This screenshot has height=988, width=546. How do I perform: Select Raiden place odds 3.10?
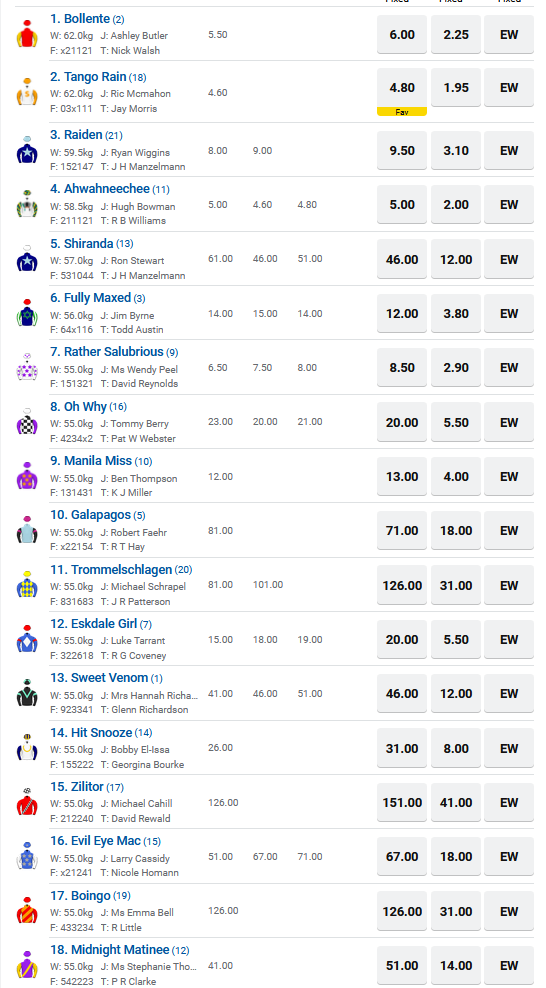tap(456, 151)
